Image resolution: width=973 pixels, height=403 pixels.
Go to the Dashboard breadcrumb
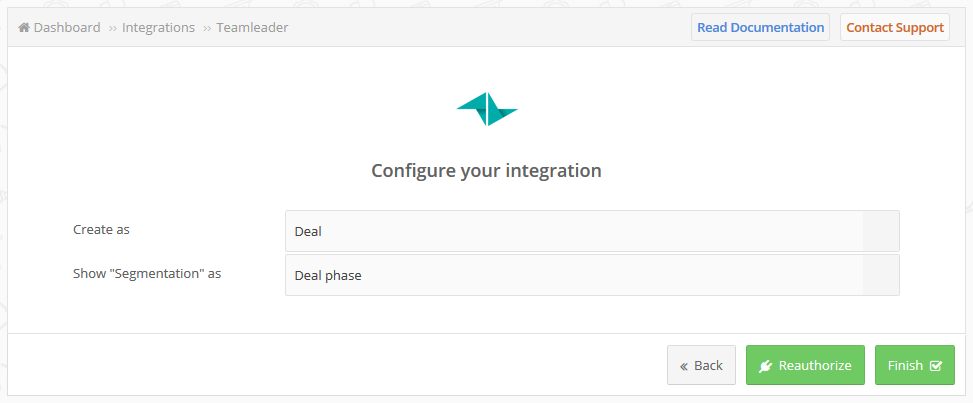(x=67, y=28)
